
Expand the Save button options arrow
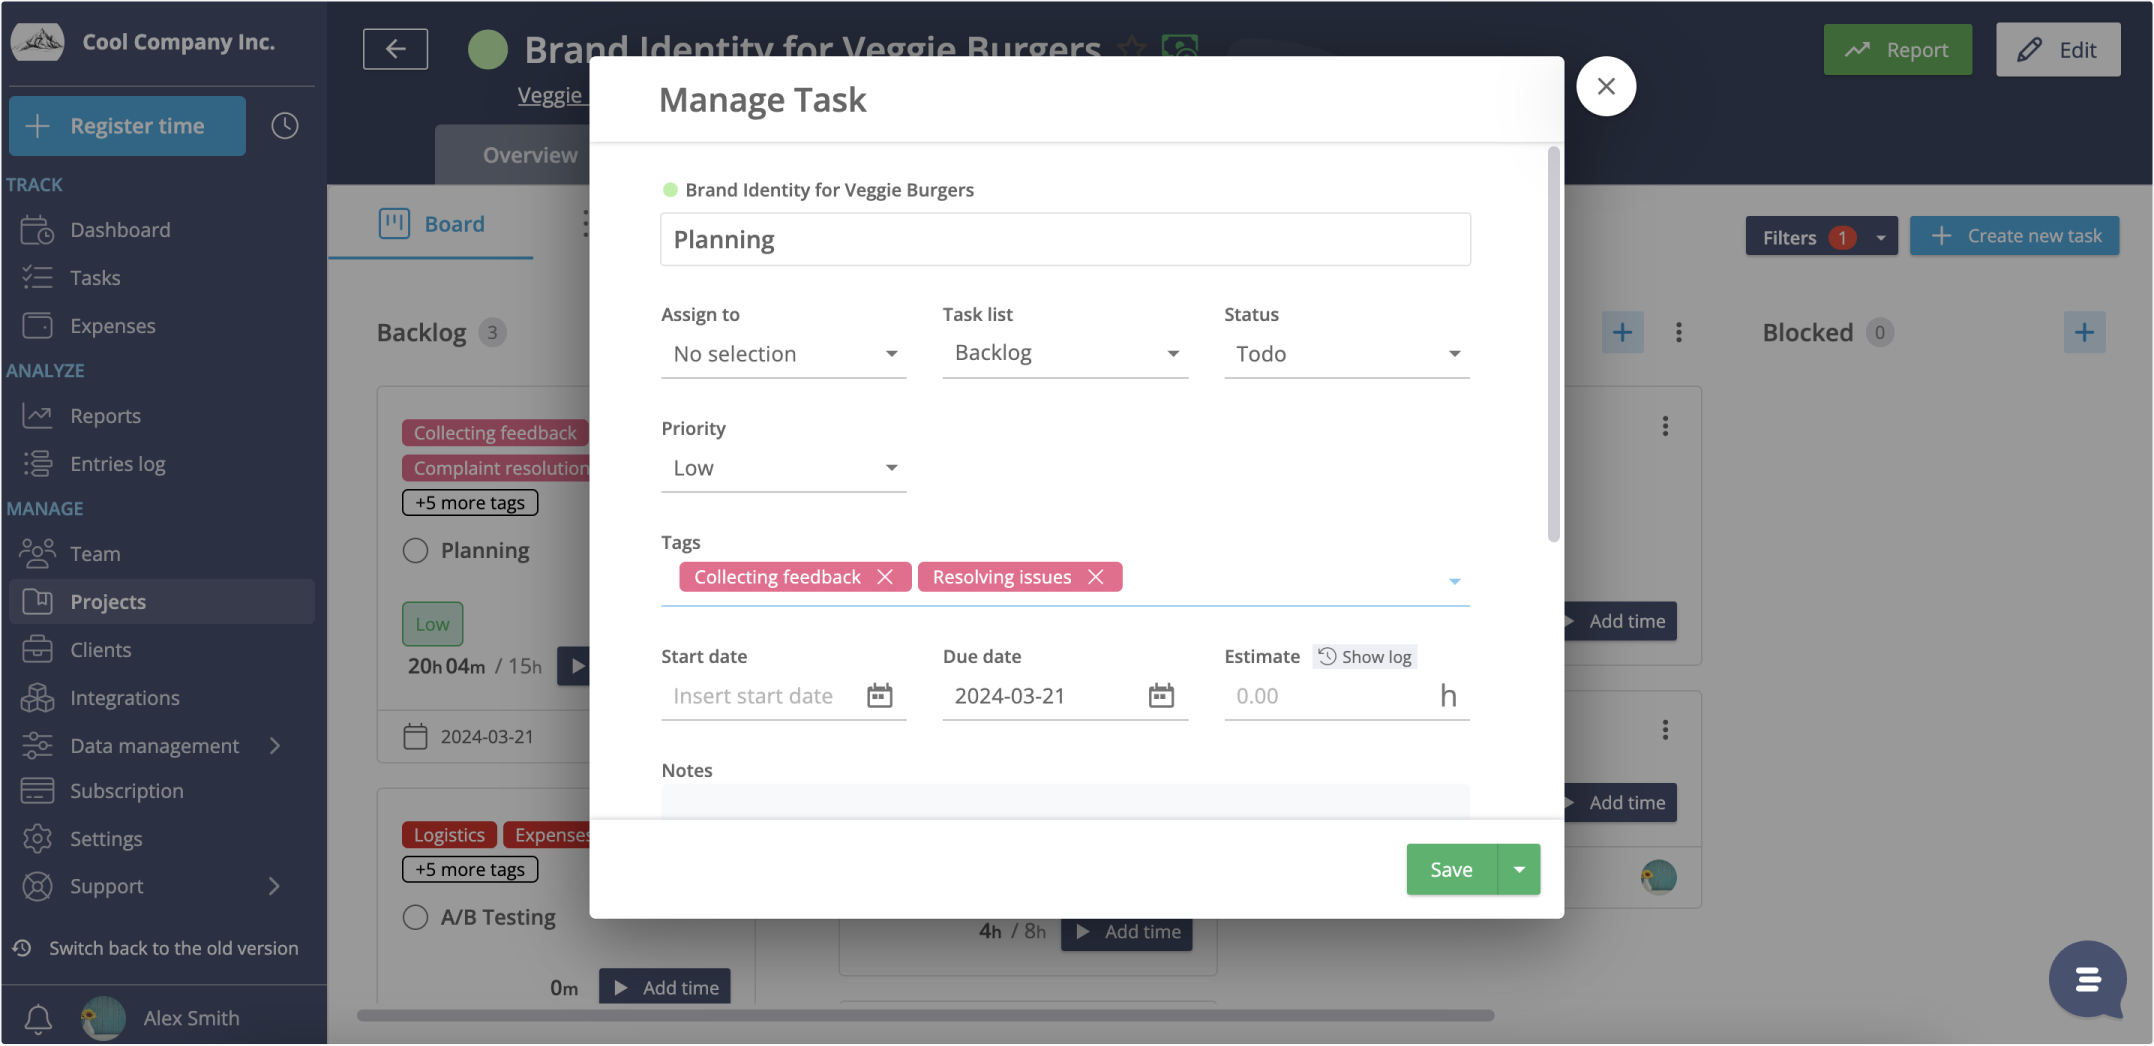coord(1519,870)
